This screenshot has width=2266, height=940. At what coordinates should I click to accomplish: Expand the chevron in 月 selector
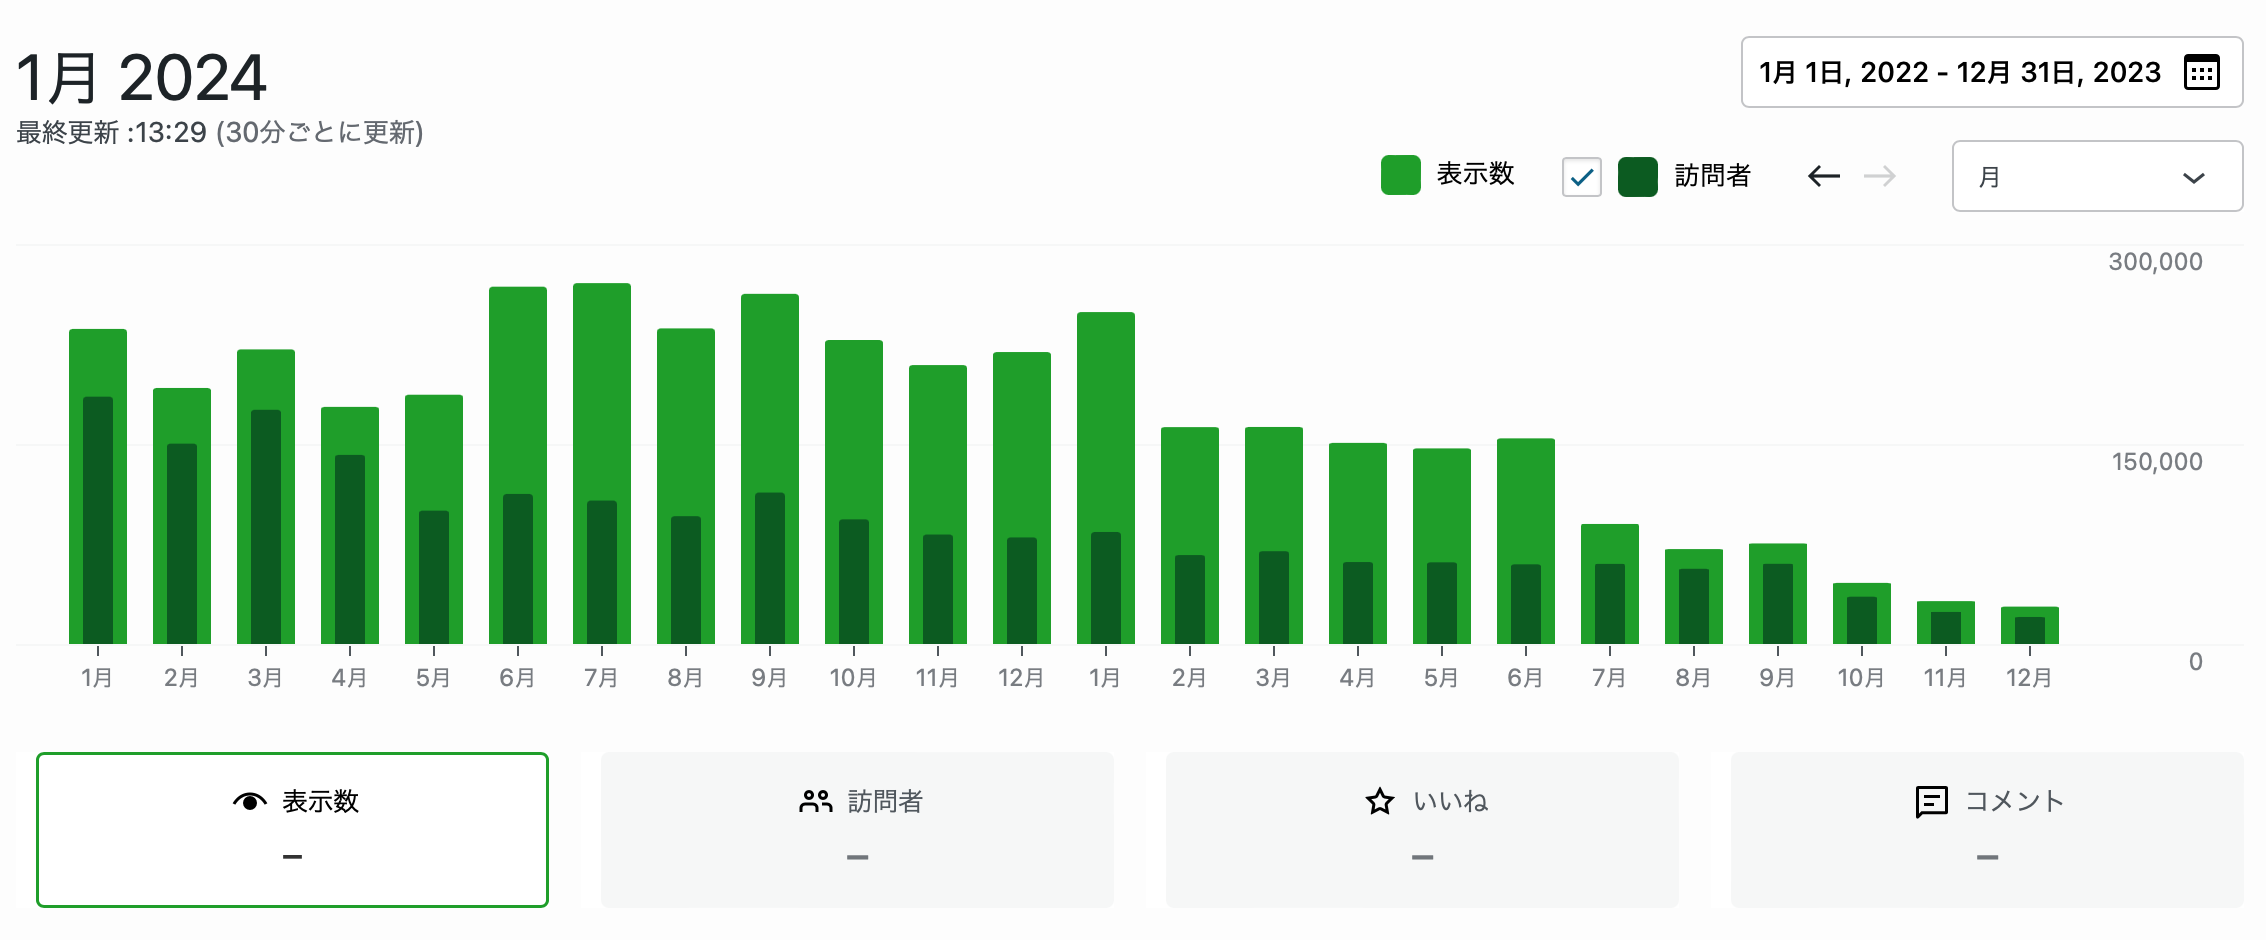click(x=2193, y=178)
